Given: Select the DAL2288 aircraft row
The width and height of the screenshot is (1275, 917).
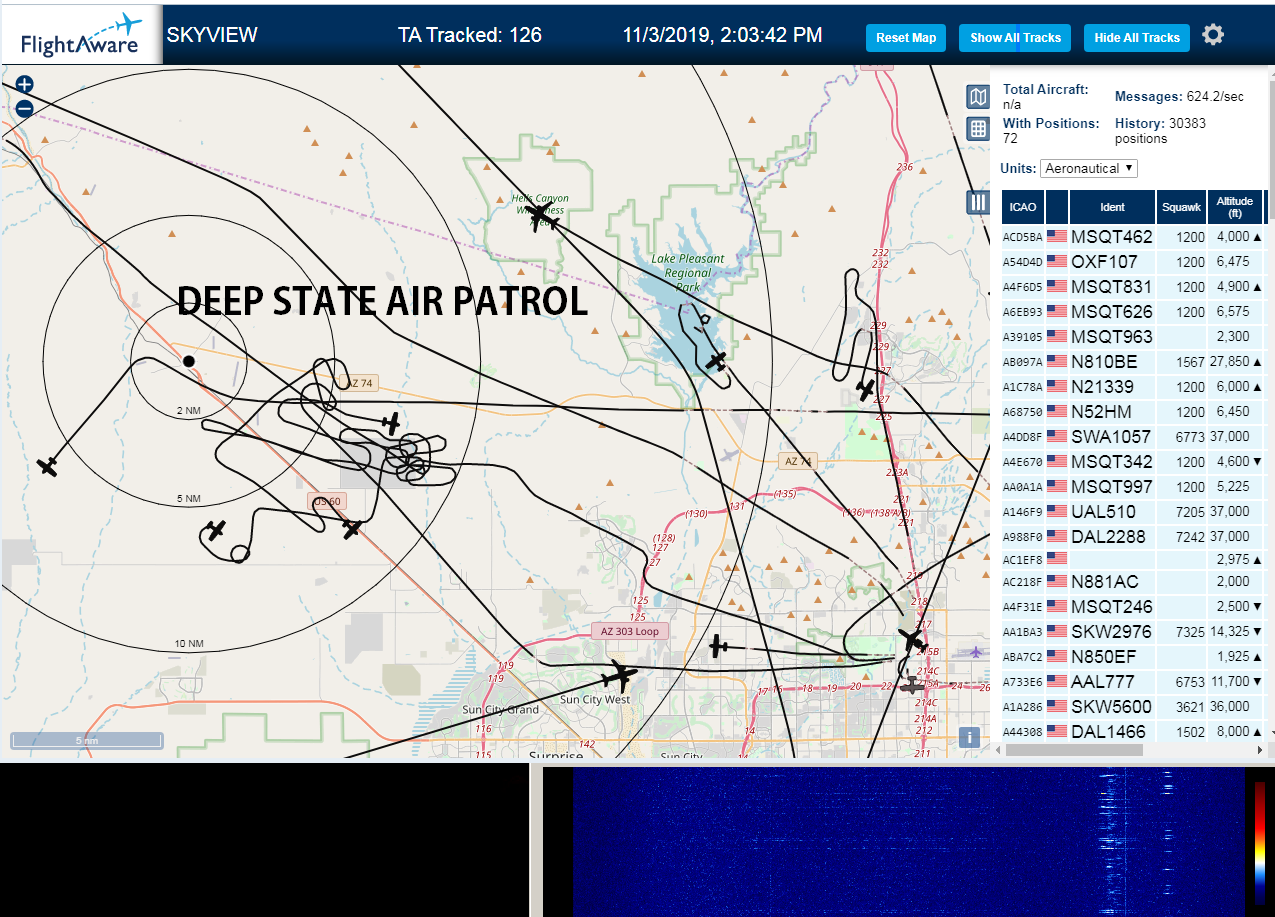Looking at the screenshot, I should pyautogui.click(x=1133, y=537).
